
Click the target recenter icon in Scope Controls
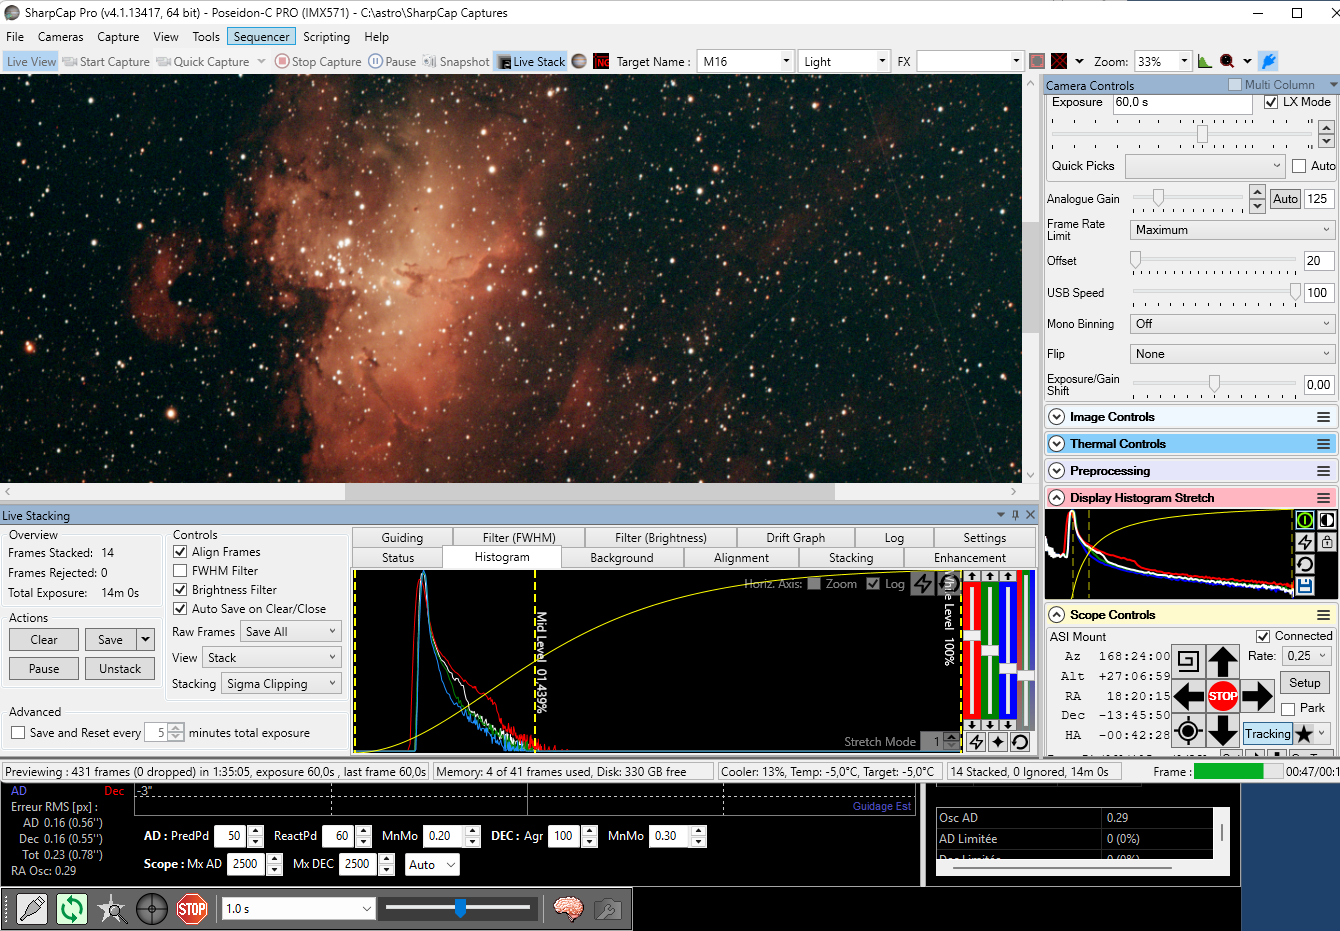click(1188, 731)
